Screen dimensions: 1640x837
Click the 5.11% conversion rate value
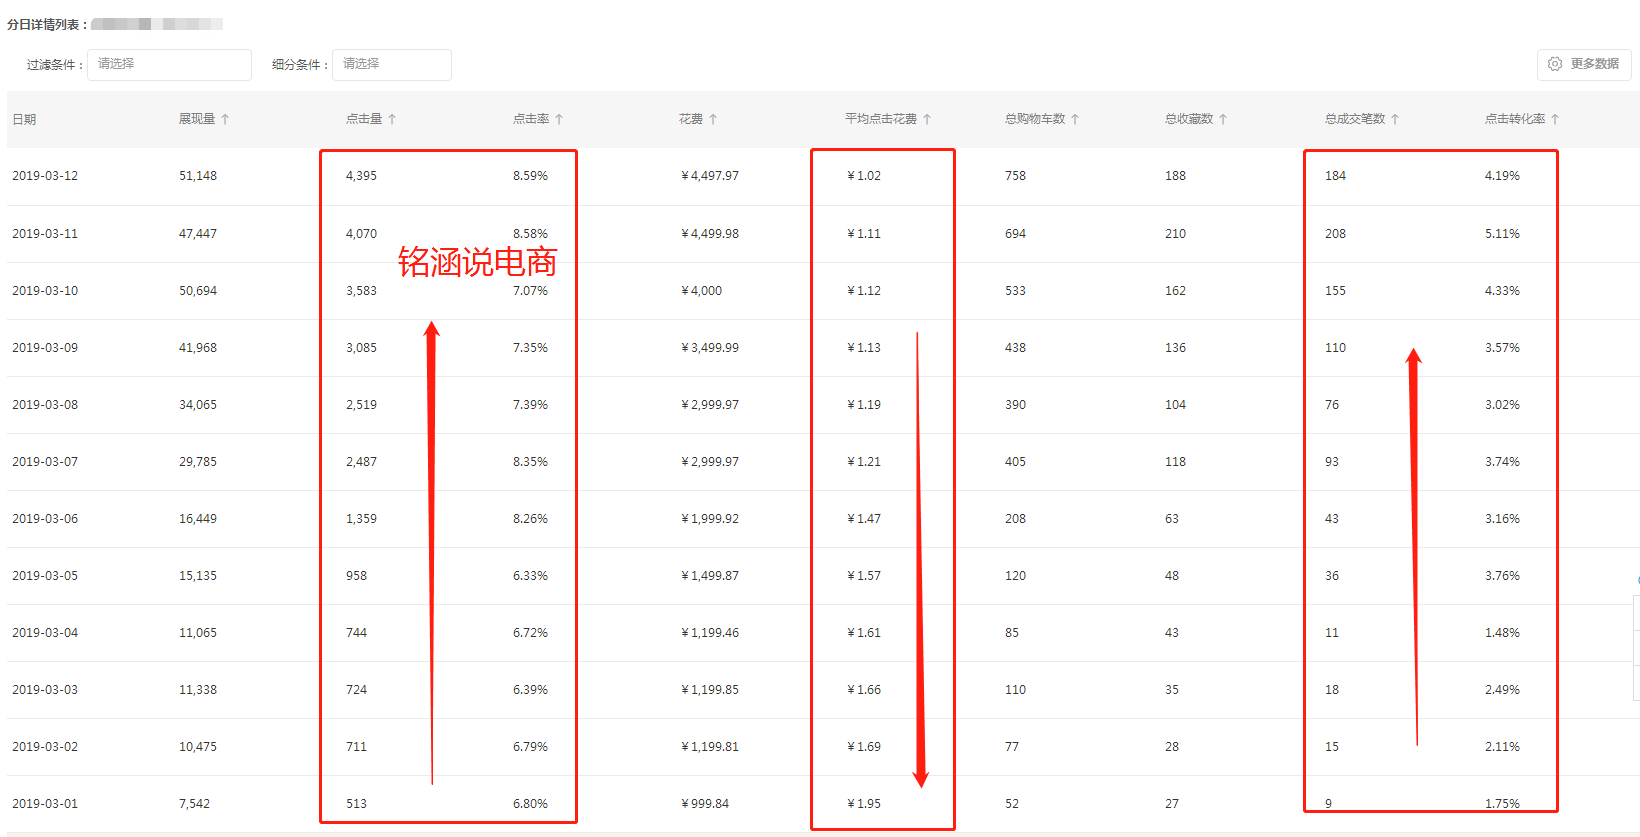(1502, 234)
